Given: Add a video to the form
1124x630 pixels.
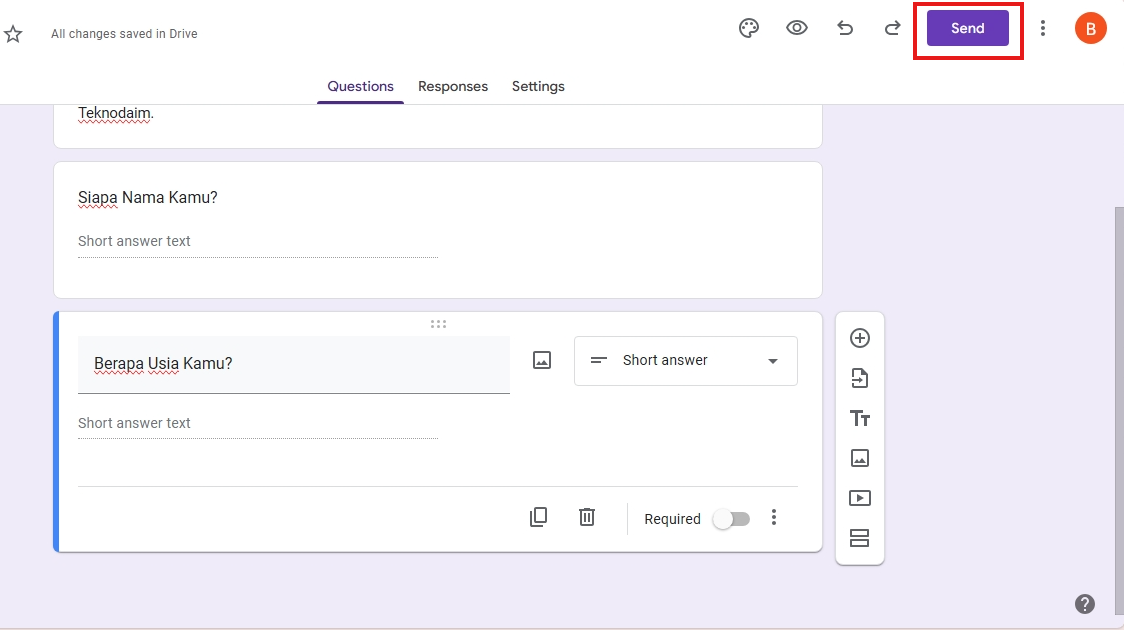Looking at the screenshot, I should tap(860, 497).
